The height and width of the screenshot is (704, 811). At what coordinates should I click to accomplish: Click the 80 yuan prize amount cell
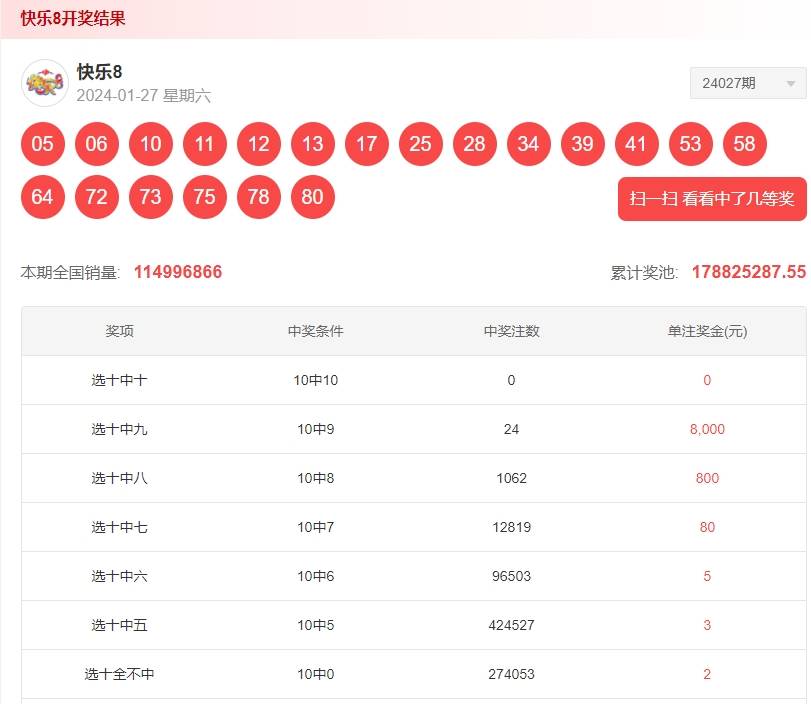(707, 527)
